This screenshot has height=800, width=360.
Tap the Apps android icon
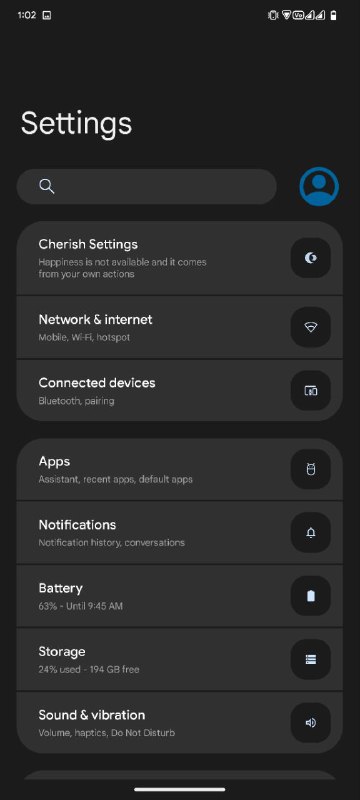pyautogui.click(x=311, y=469)
